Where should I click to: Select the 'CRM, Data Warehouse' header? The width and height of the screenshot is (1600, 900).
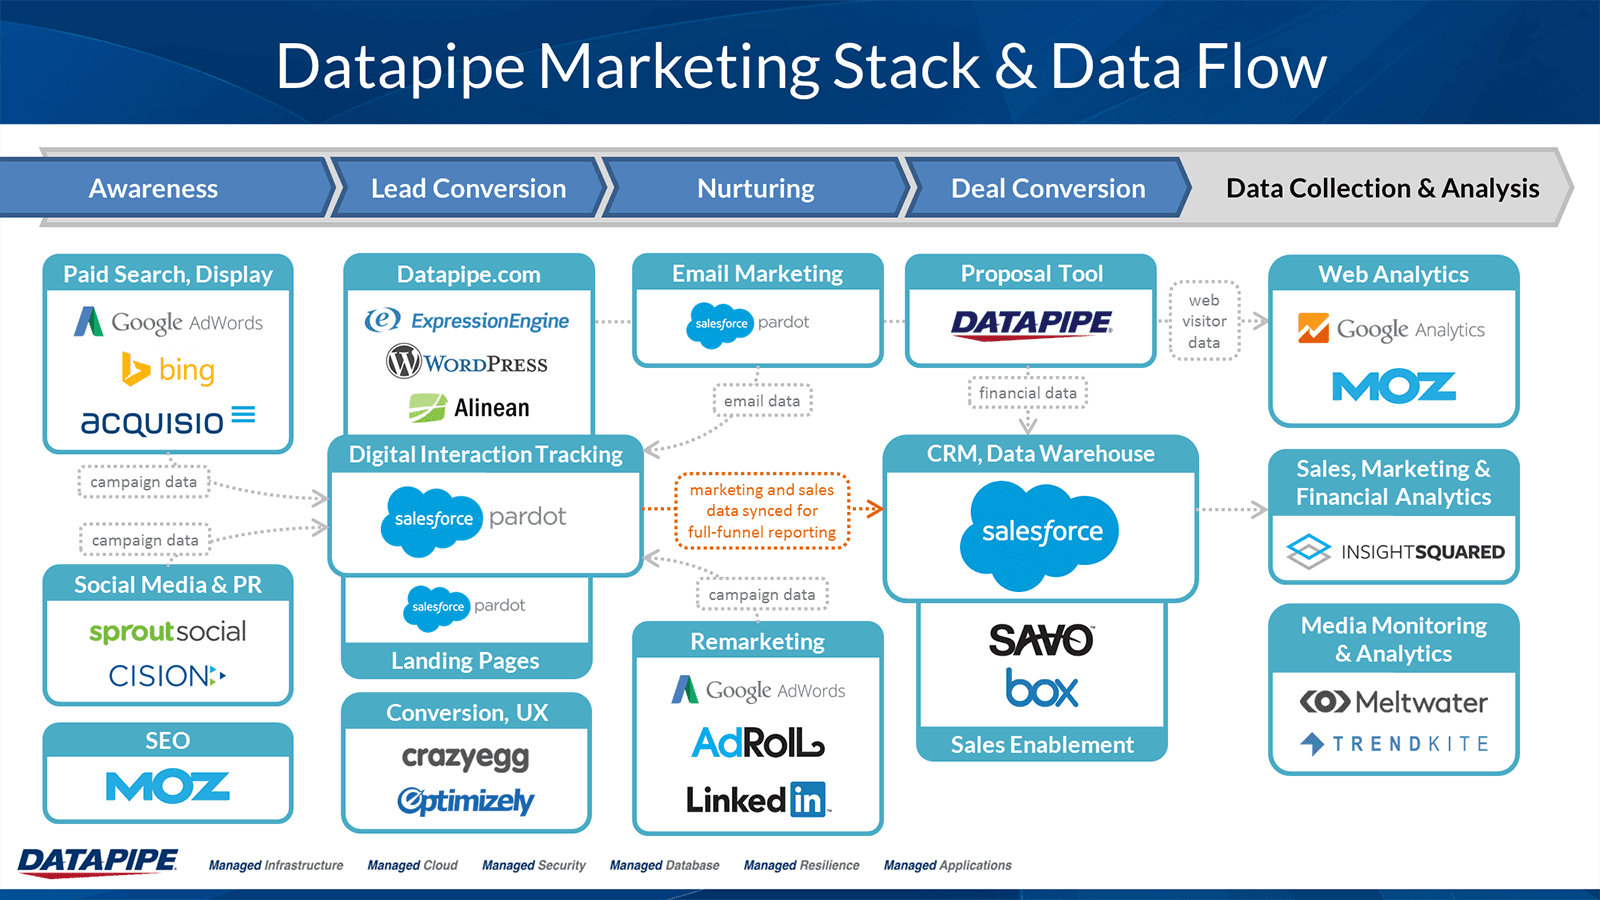point(1041,454)
